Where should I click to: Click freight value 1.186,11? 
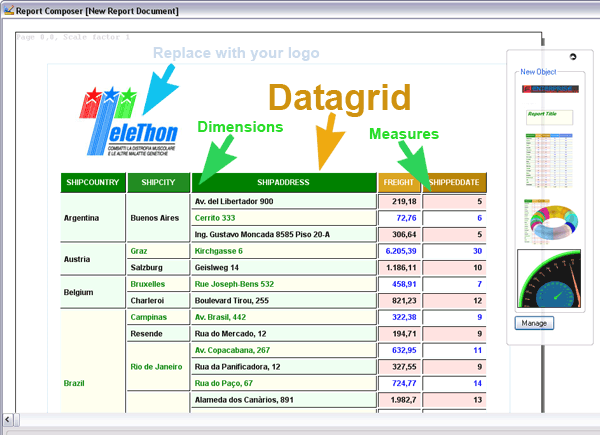(x=399, y=267)
